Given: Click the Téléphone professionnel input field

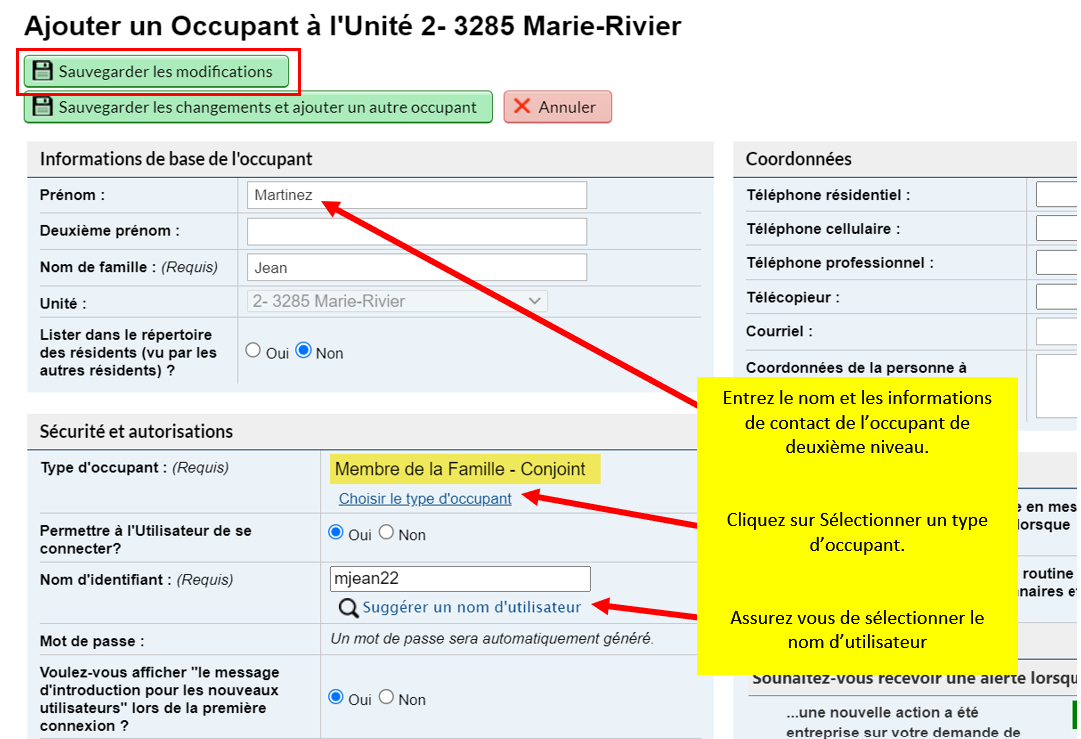Looking at the screenshot, I should pos(1058,263).
